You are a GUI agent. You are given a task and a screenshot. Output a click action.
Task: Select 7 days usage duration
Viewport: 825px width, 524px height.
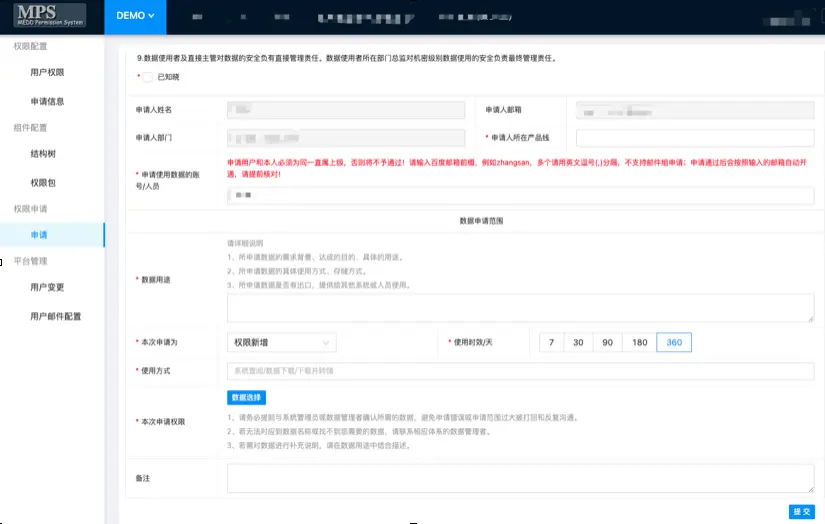click(551, 342)
